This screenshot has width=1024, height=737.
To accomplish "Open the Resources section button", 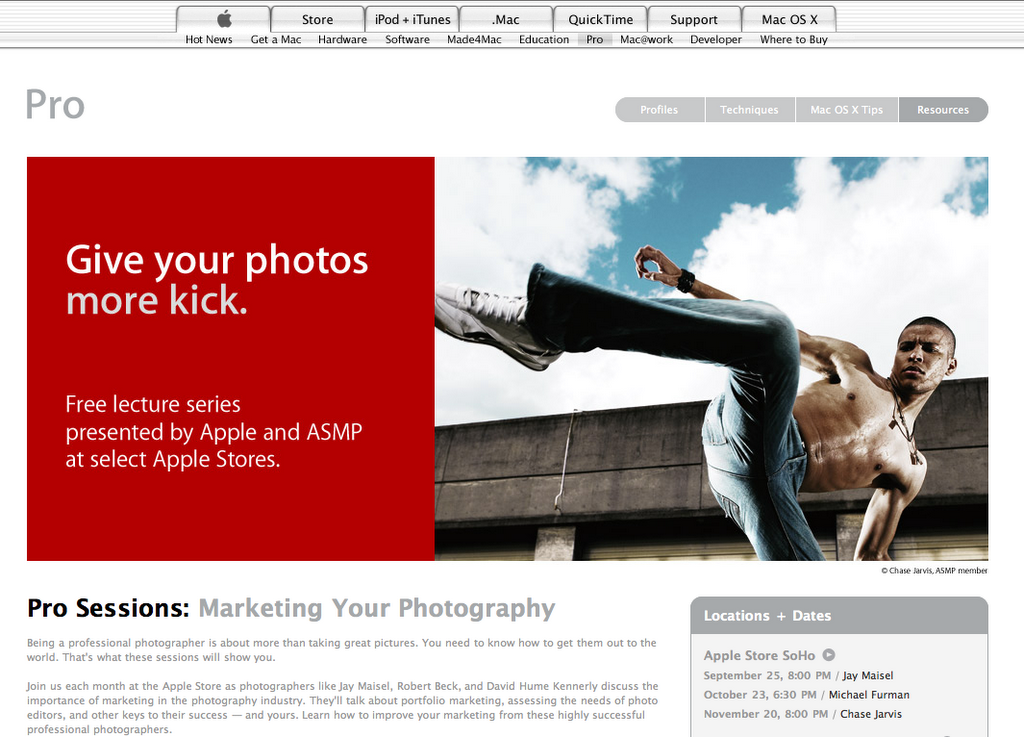I will click(x=943, y=110).
